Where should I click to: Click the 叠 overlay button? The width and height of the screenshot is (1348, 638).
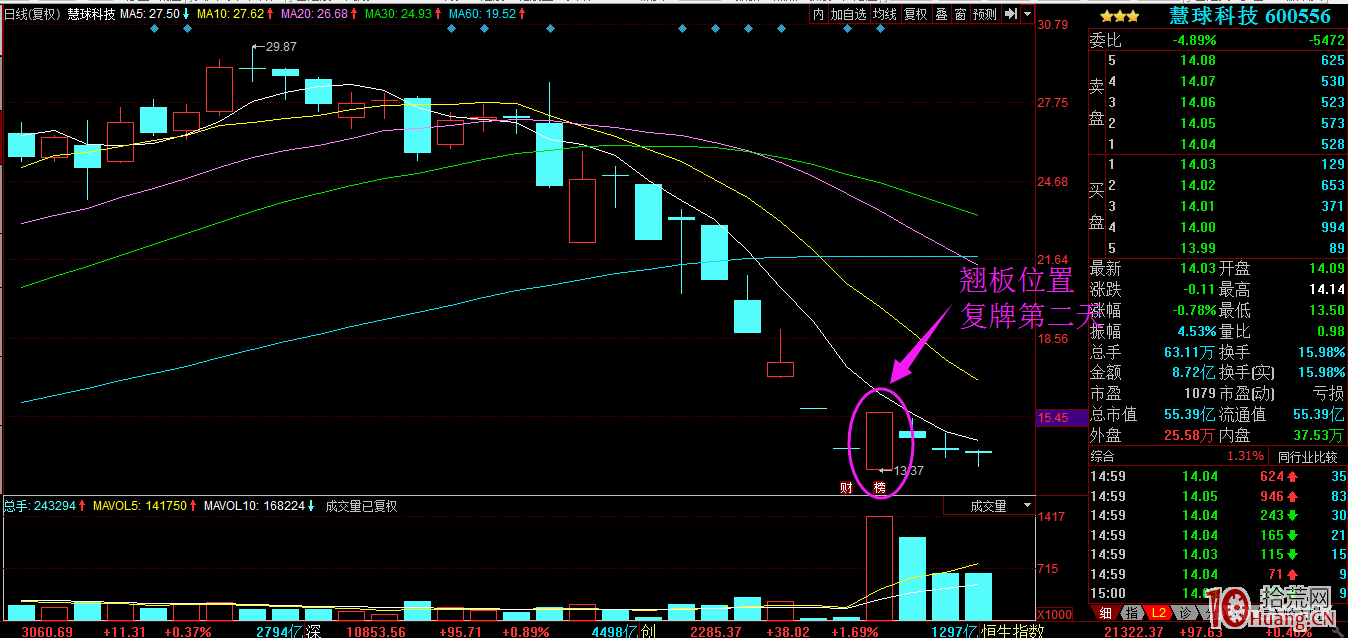(x=941, y=14)
